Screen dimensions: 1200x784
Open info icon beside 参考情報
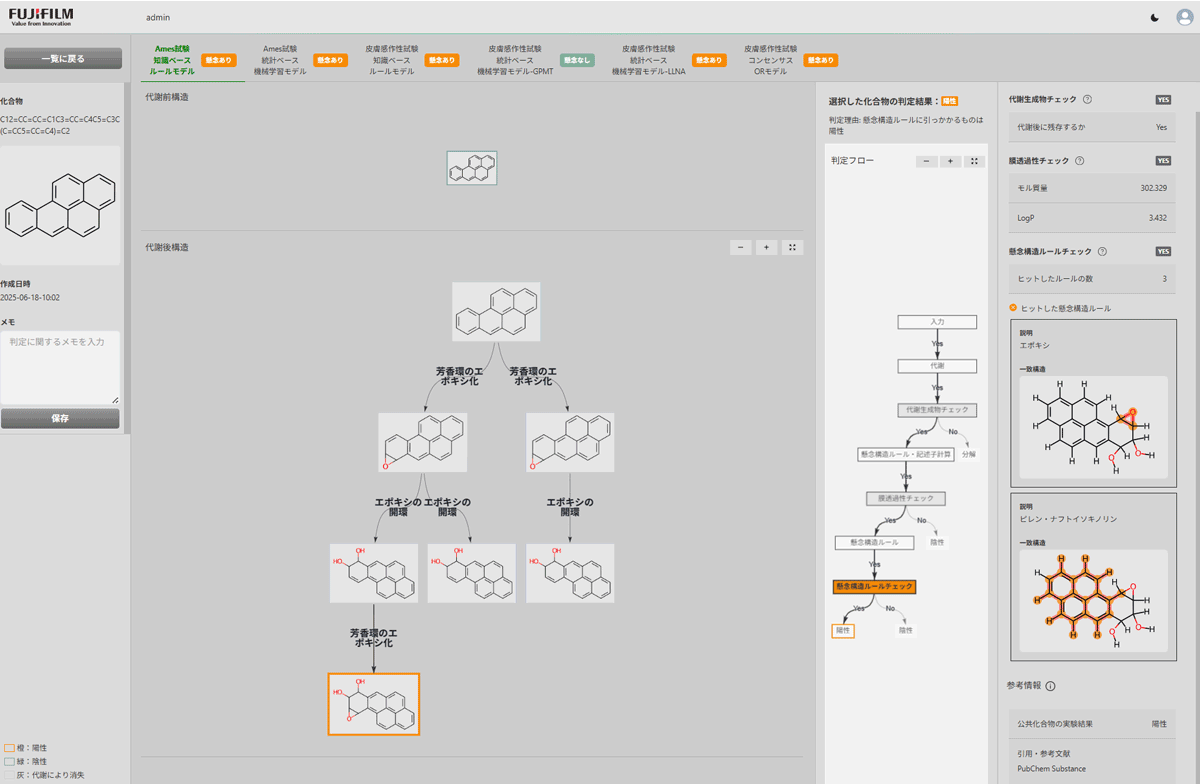(1051, 686)
